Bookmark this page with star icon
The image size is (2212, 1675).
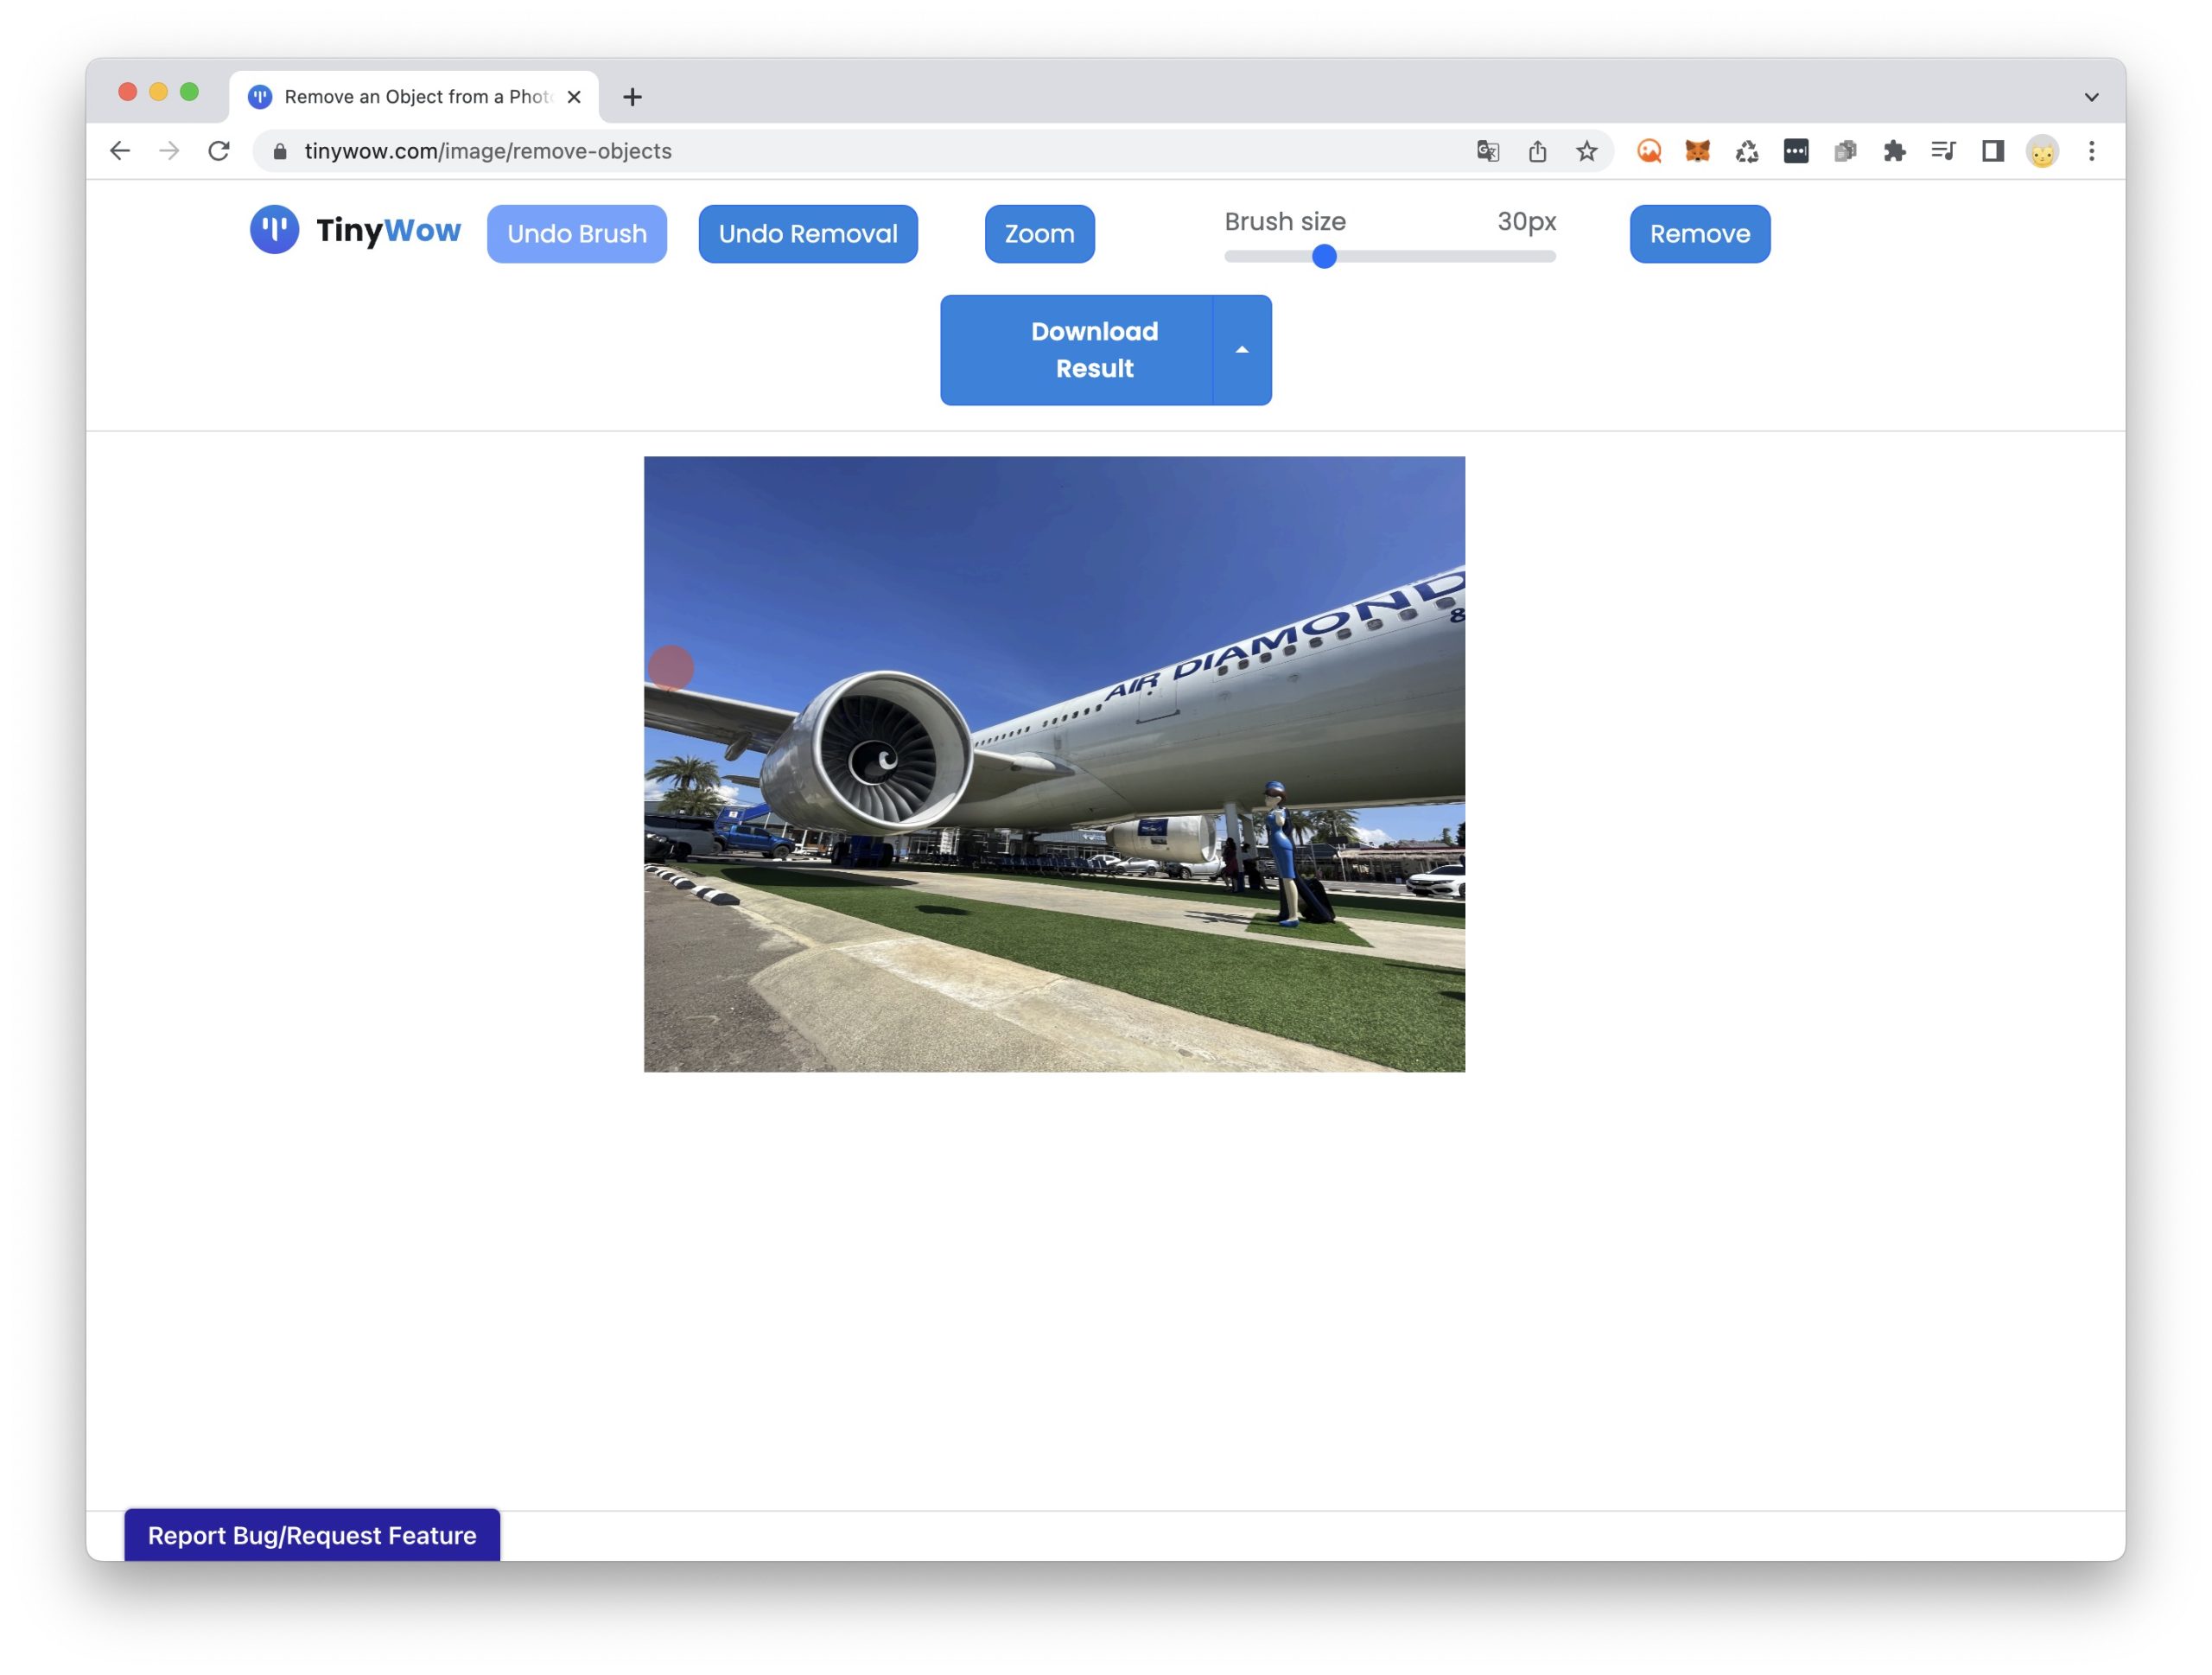[x=1586, y=151]
